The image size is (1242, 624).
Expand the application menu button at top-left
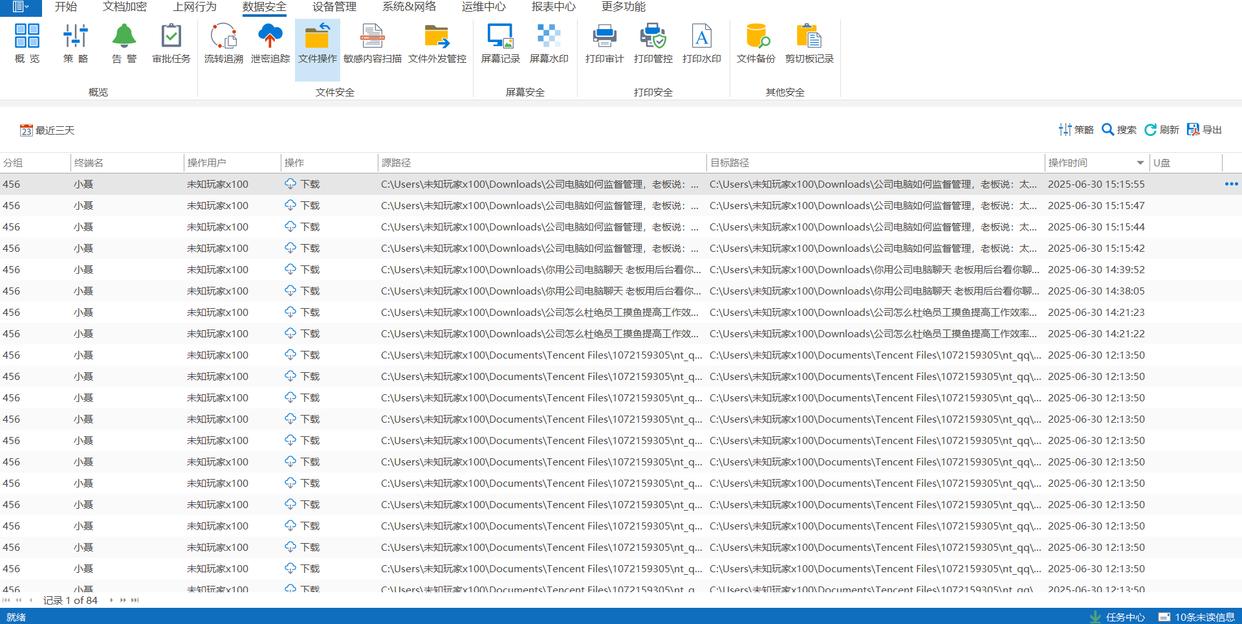click(20, 7)
